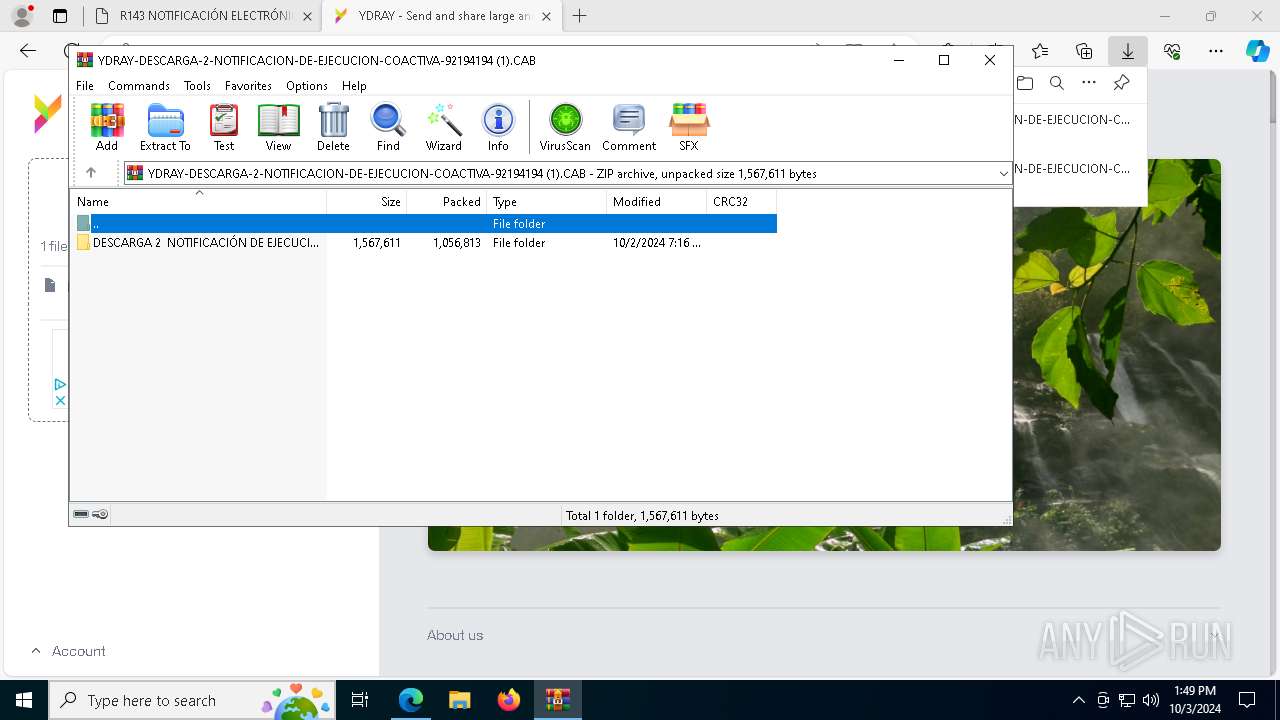Click the Find magnifier icon
Screen dimensions: 1280x720
click(x=388, y=127)
